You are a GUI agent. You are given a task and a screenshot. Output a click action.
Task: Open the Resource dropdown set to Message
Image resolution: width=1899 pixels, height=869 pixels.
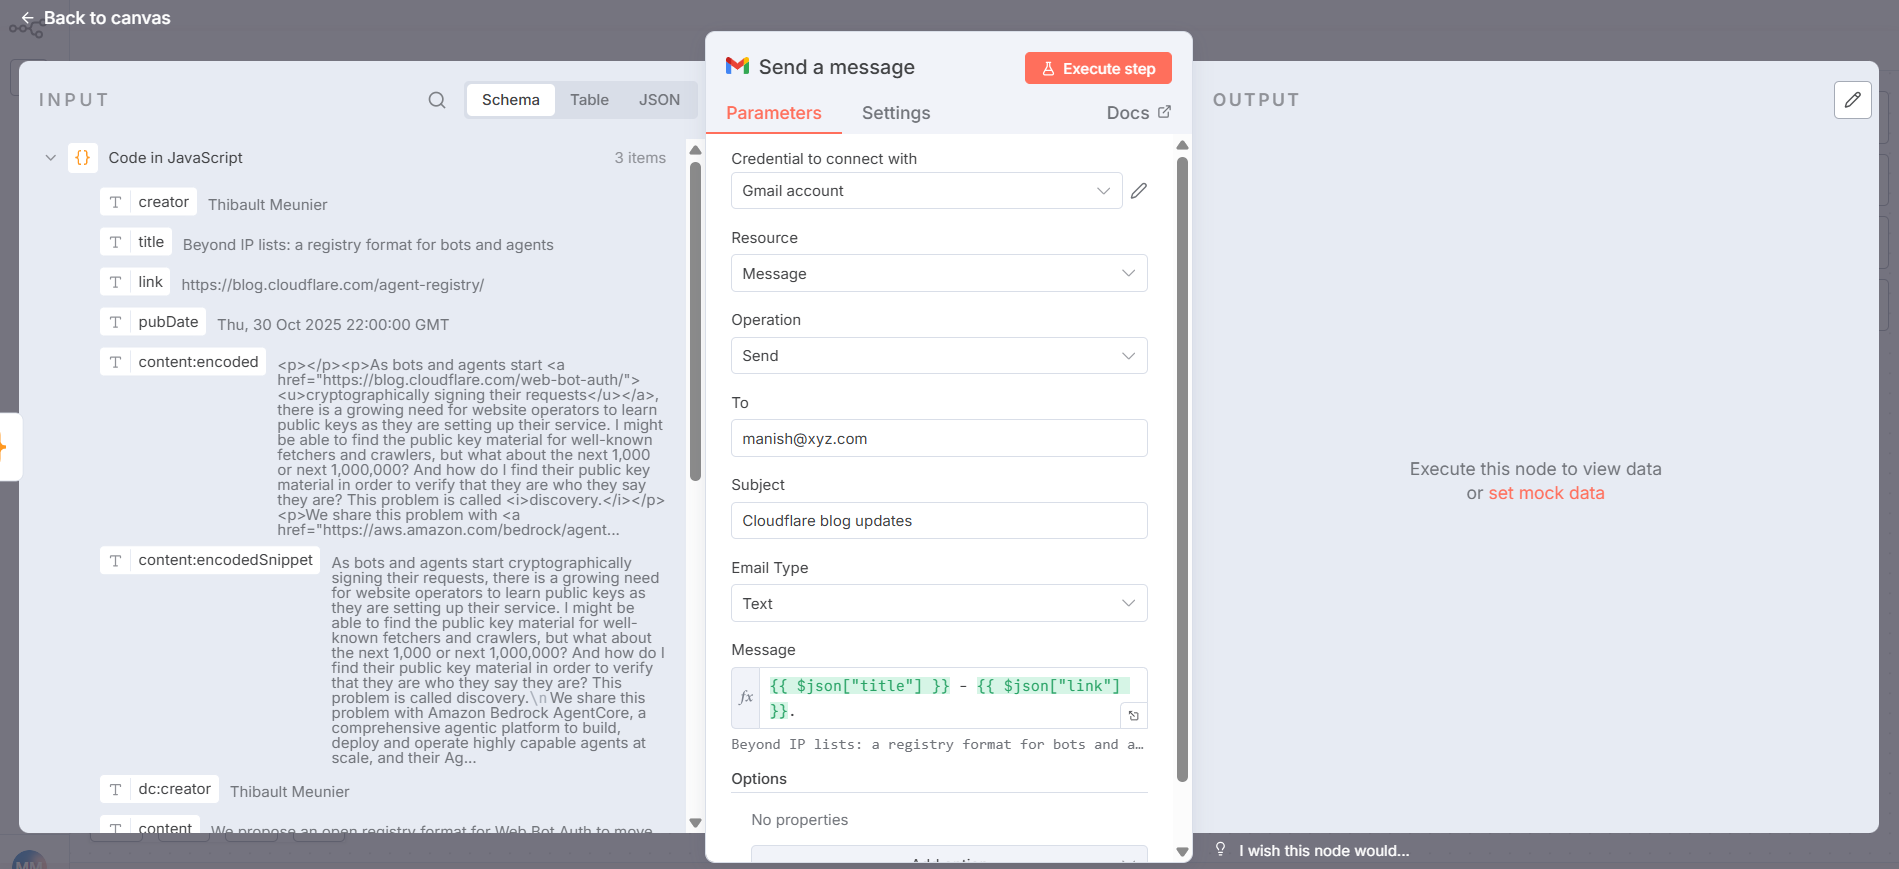click(x=938, y=274)
